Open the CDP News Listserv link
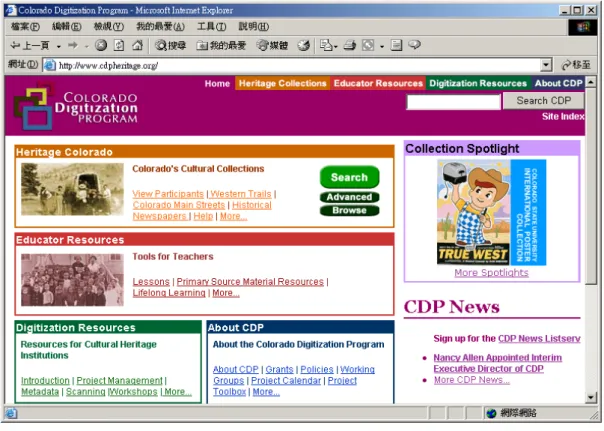The image size is (604, 431). tap(539, 339)
